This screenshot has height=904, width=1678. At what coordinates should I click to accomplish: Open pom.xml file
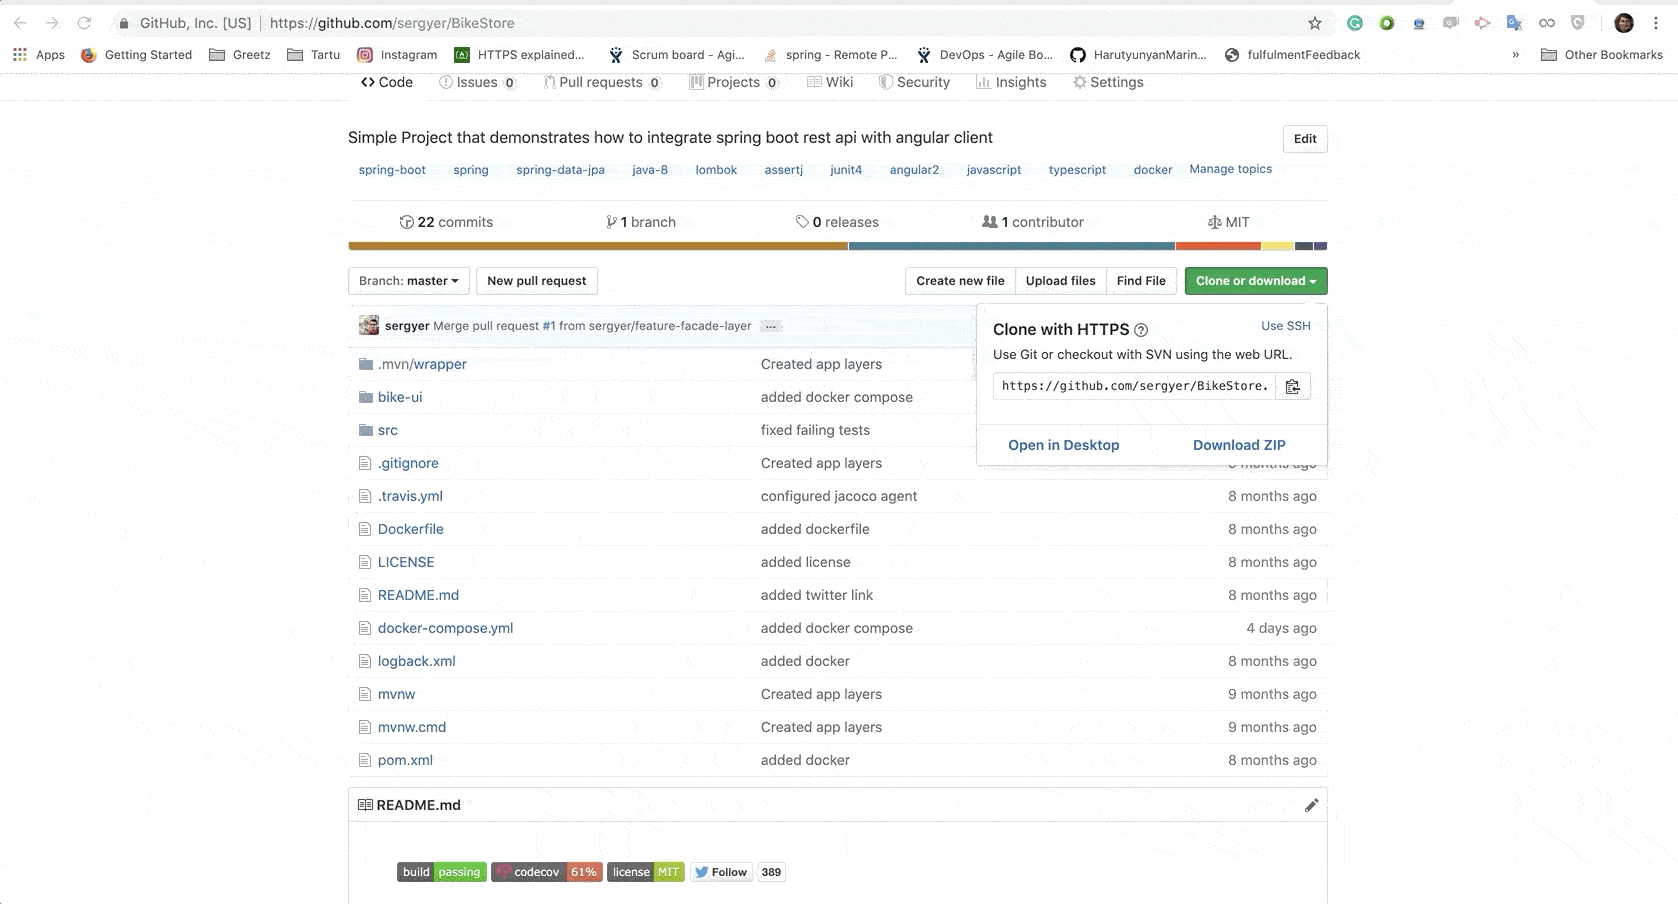pyautogui.click(x=405, y=760)
